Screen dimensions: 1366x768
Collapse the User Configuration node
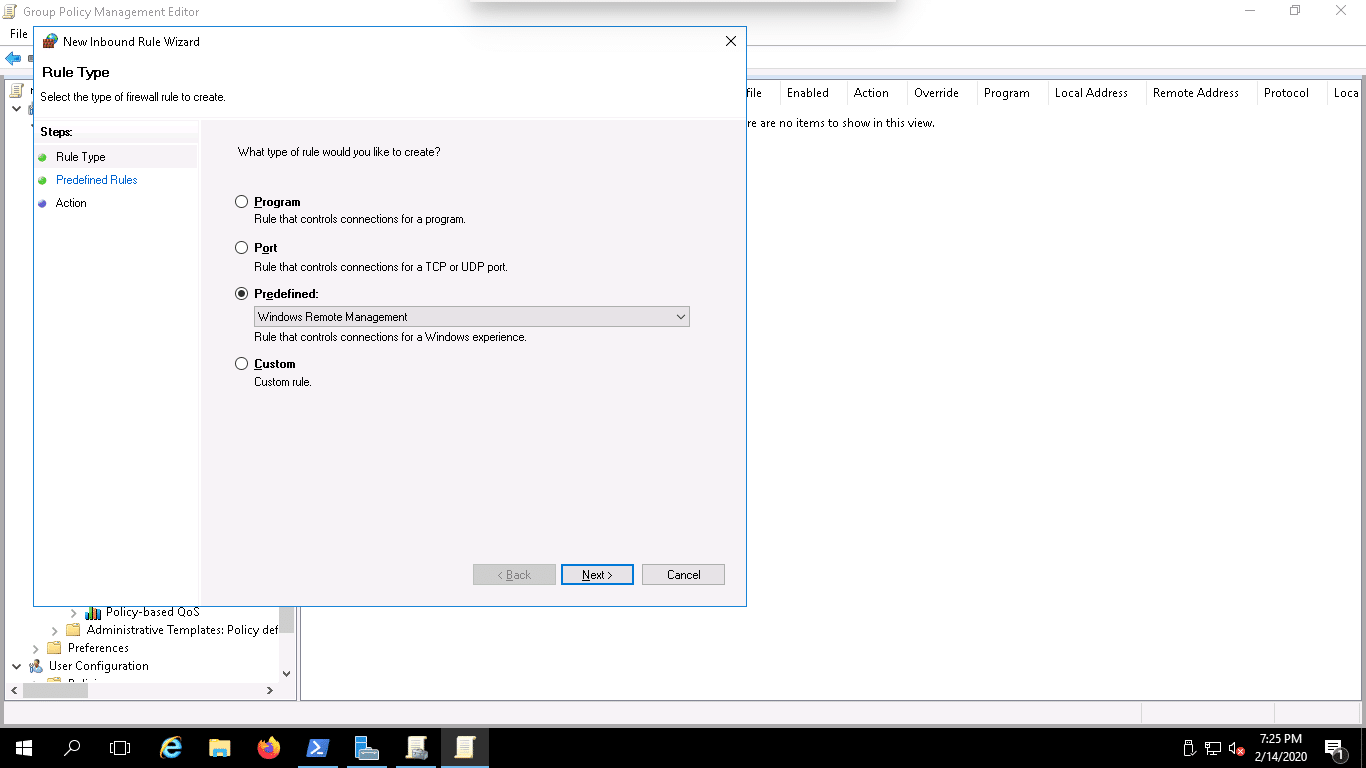[17, 666]
